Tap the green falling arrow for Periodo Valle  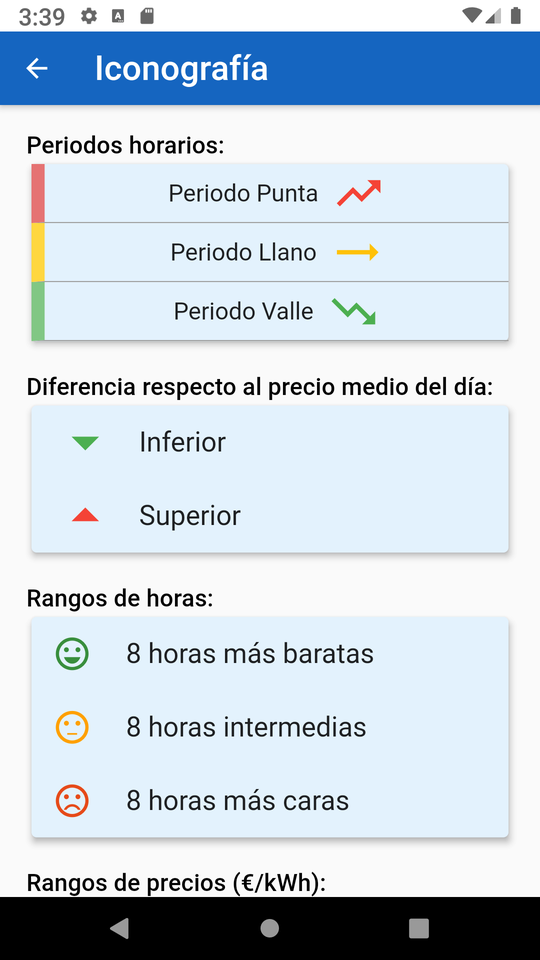click(x=353, y=311)
